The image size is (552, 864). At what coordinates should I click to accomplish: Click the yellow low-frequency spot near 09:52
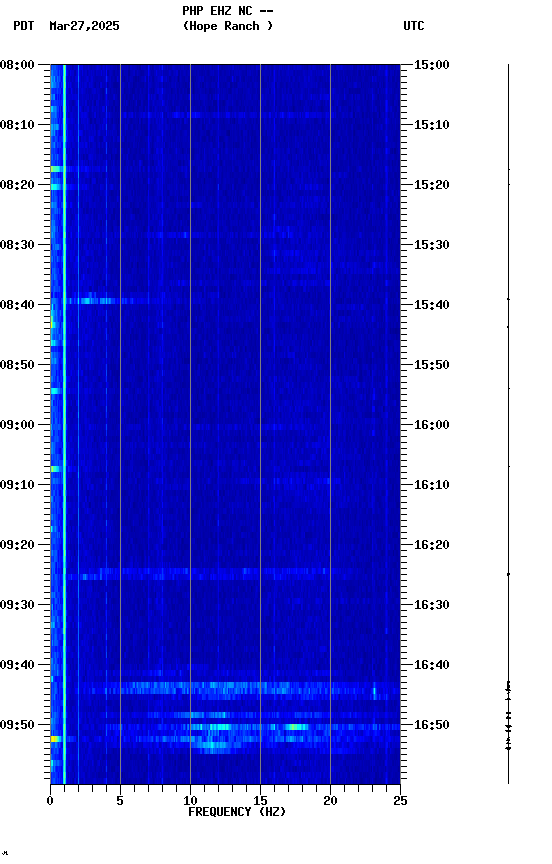coord(55,739)
